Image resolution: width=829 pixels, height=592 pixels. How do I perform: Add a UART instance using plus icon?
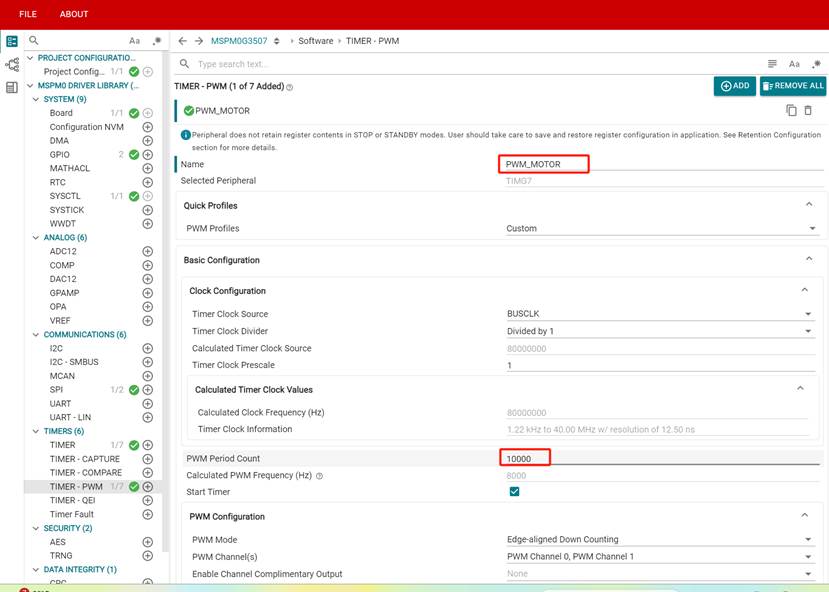[147, 403]
